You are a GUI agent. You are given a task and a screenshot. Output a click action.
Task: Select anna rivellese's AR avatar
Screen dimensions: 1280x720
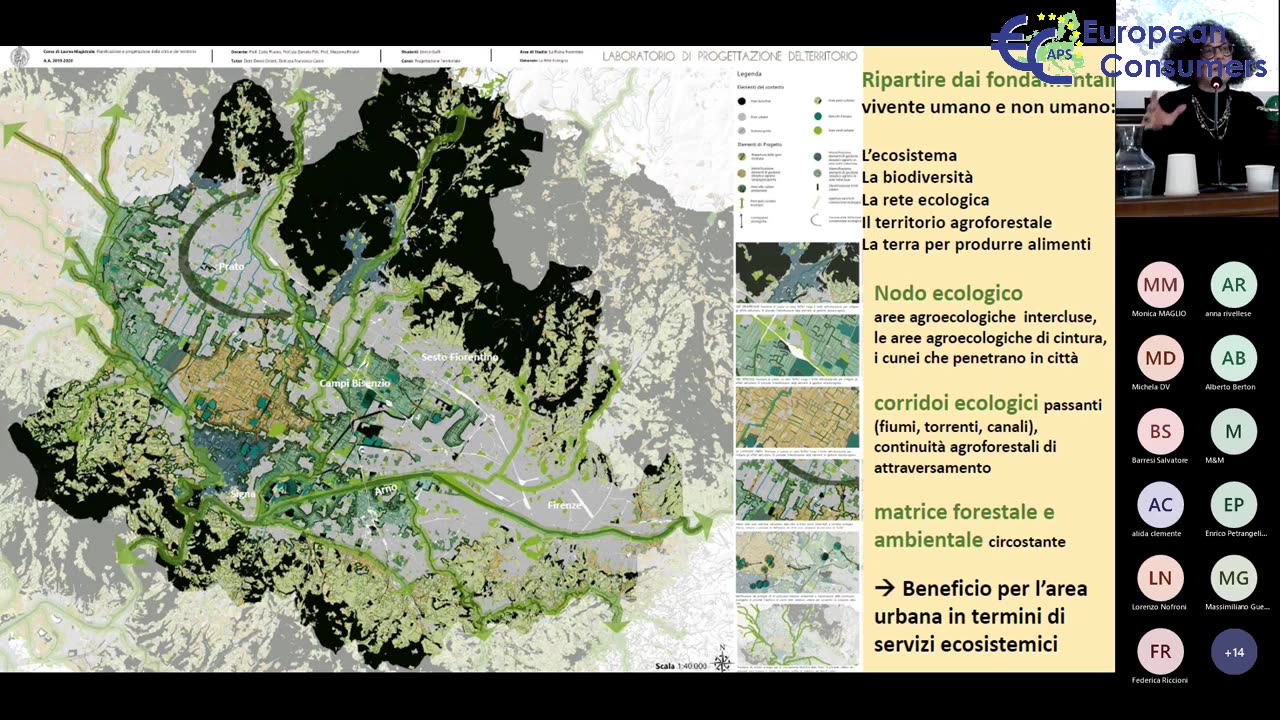[1234, 285]
